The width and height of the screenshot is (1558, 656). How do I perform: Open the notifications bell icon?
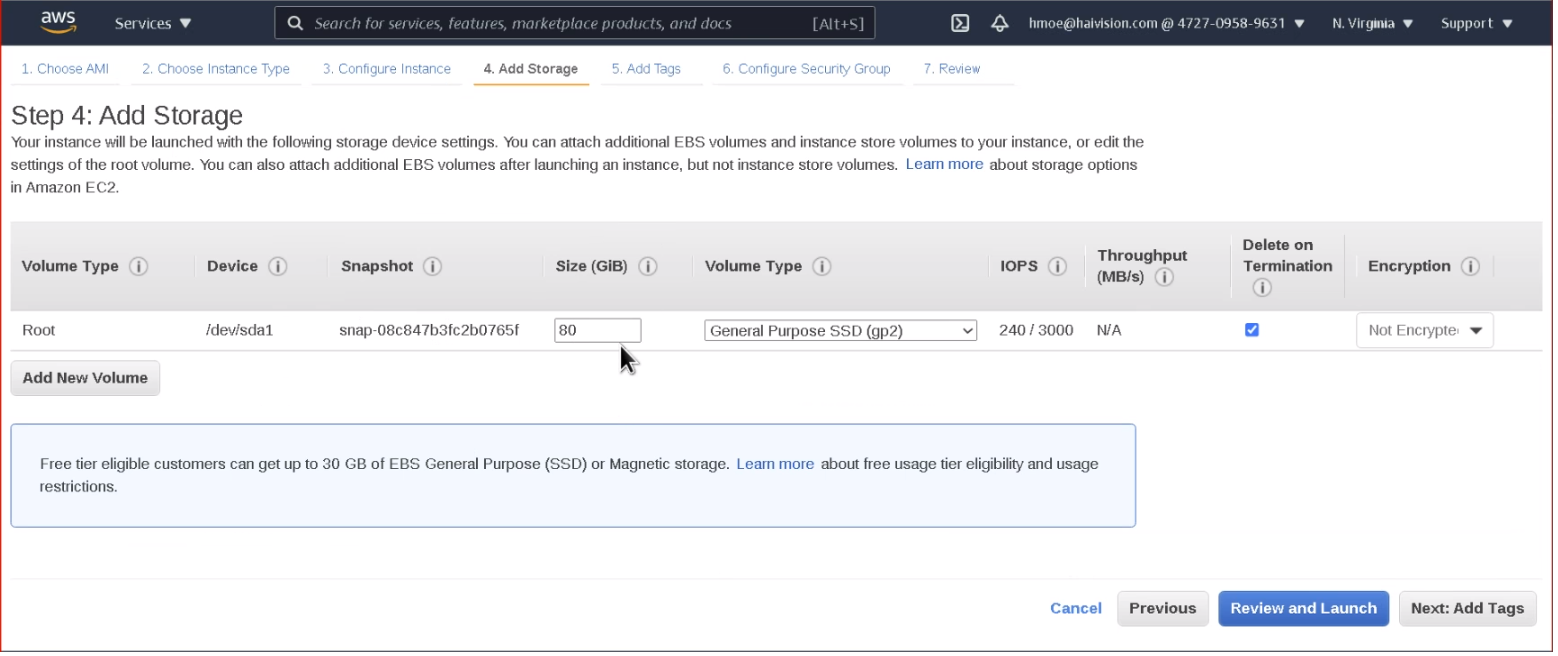click(x=999, y=23)
